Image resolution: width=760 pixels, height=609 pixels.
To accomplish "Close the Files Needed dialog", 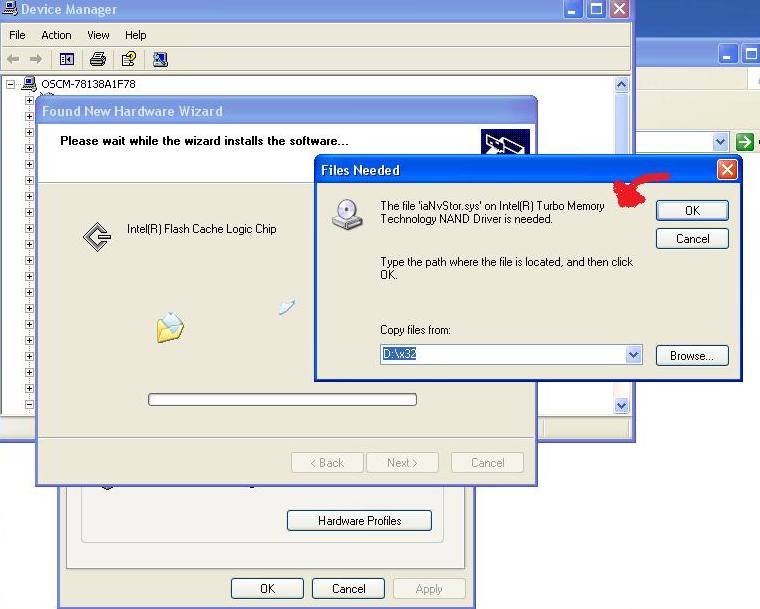I will (727, 170).
